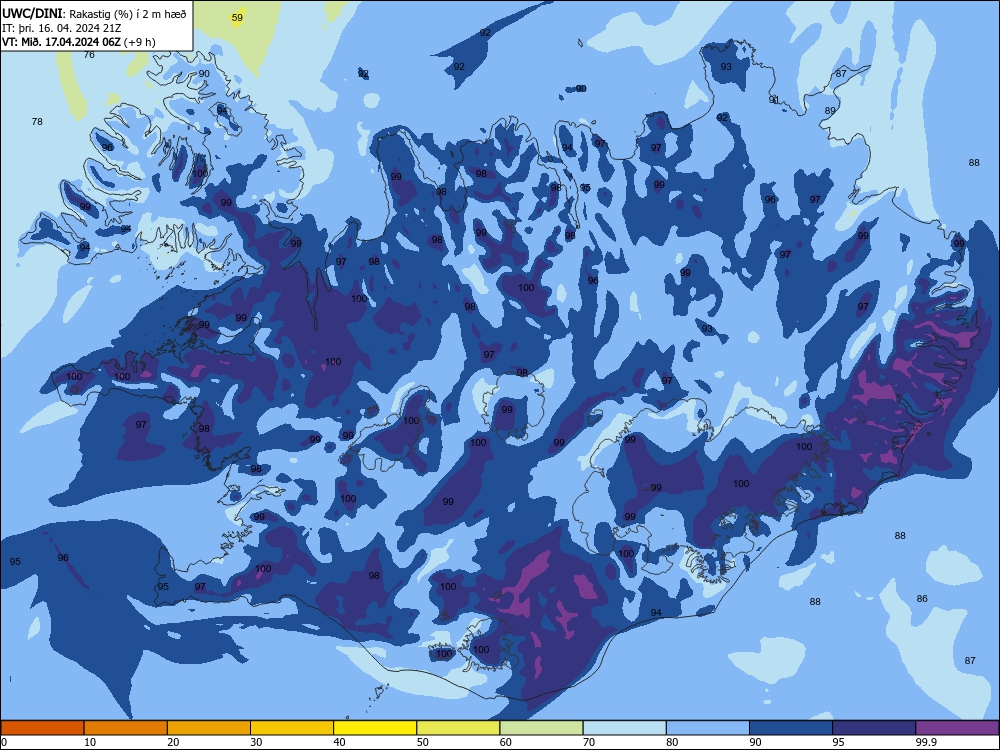
Task: Click the '30' legend tick label
Action: coord(256,742)
